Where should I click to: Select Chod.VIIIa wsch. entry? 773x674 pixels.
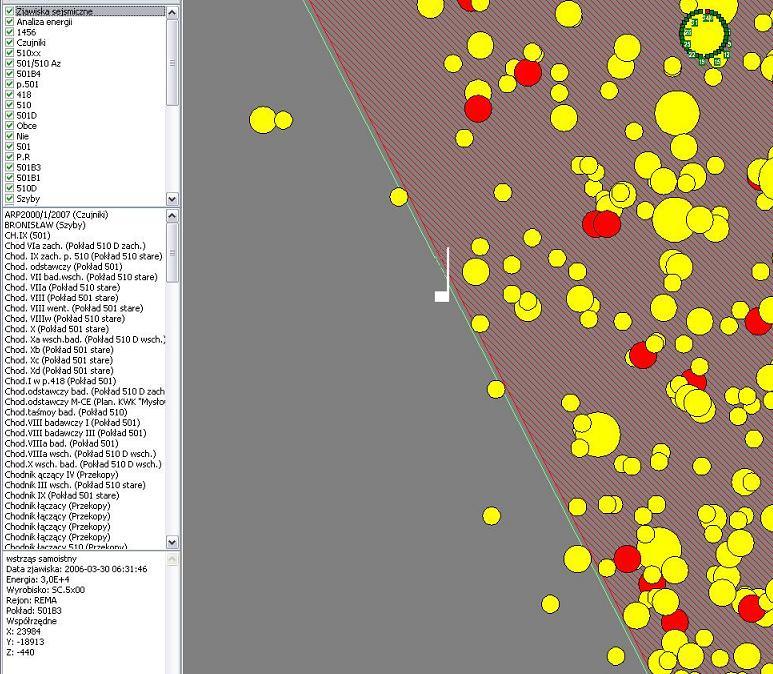pyautogui.click(x=80, y=454)
